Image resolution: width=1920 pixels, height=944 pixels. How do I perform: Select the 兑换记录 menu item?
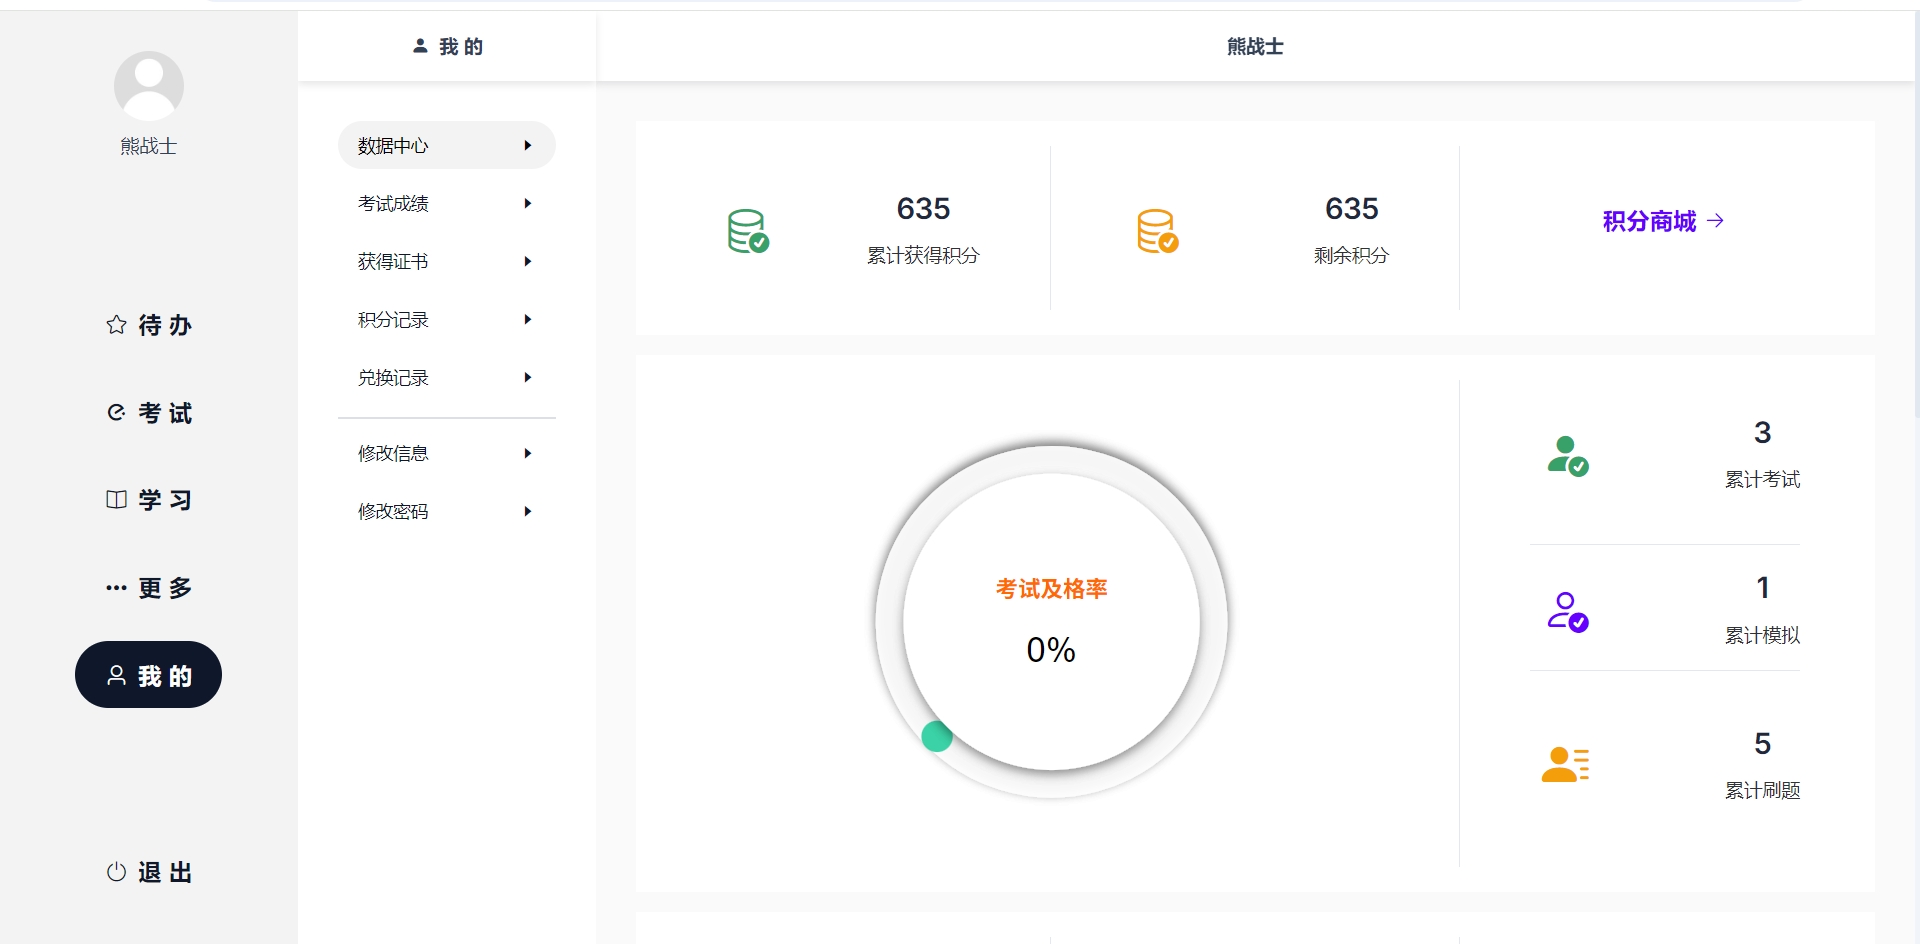pos(393,378)
